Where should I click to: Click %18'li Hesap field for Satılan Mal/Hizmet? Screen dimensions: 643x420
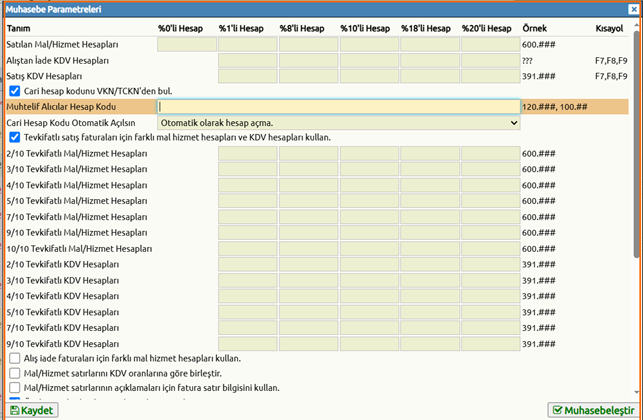[x=430, y=44]
